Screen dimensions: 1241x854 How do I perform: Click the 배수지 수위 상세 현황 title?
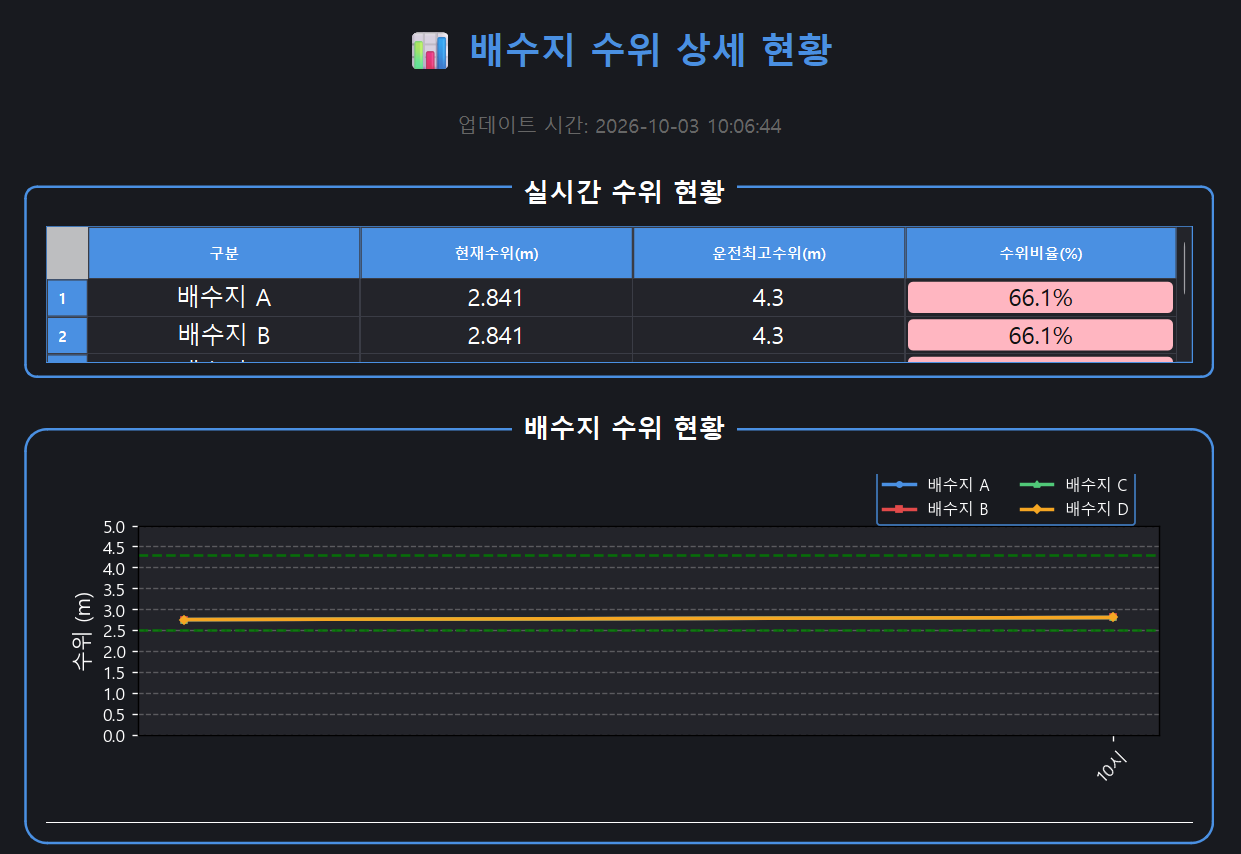[650, 50]
